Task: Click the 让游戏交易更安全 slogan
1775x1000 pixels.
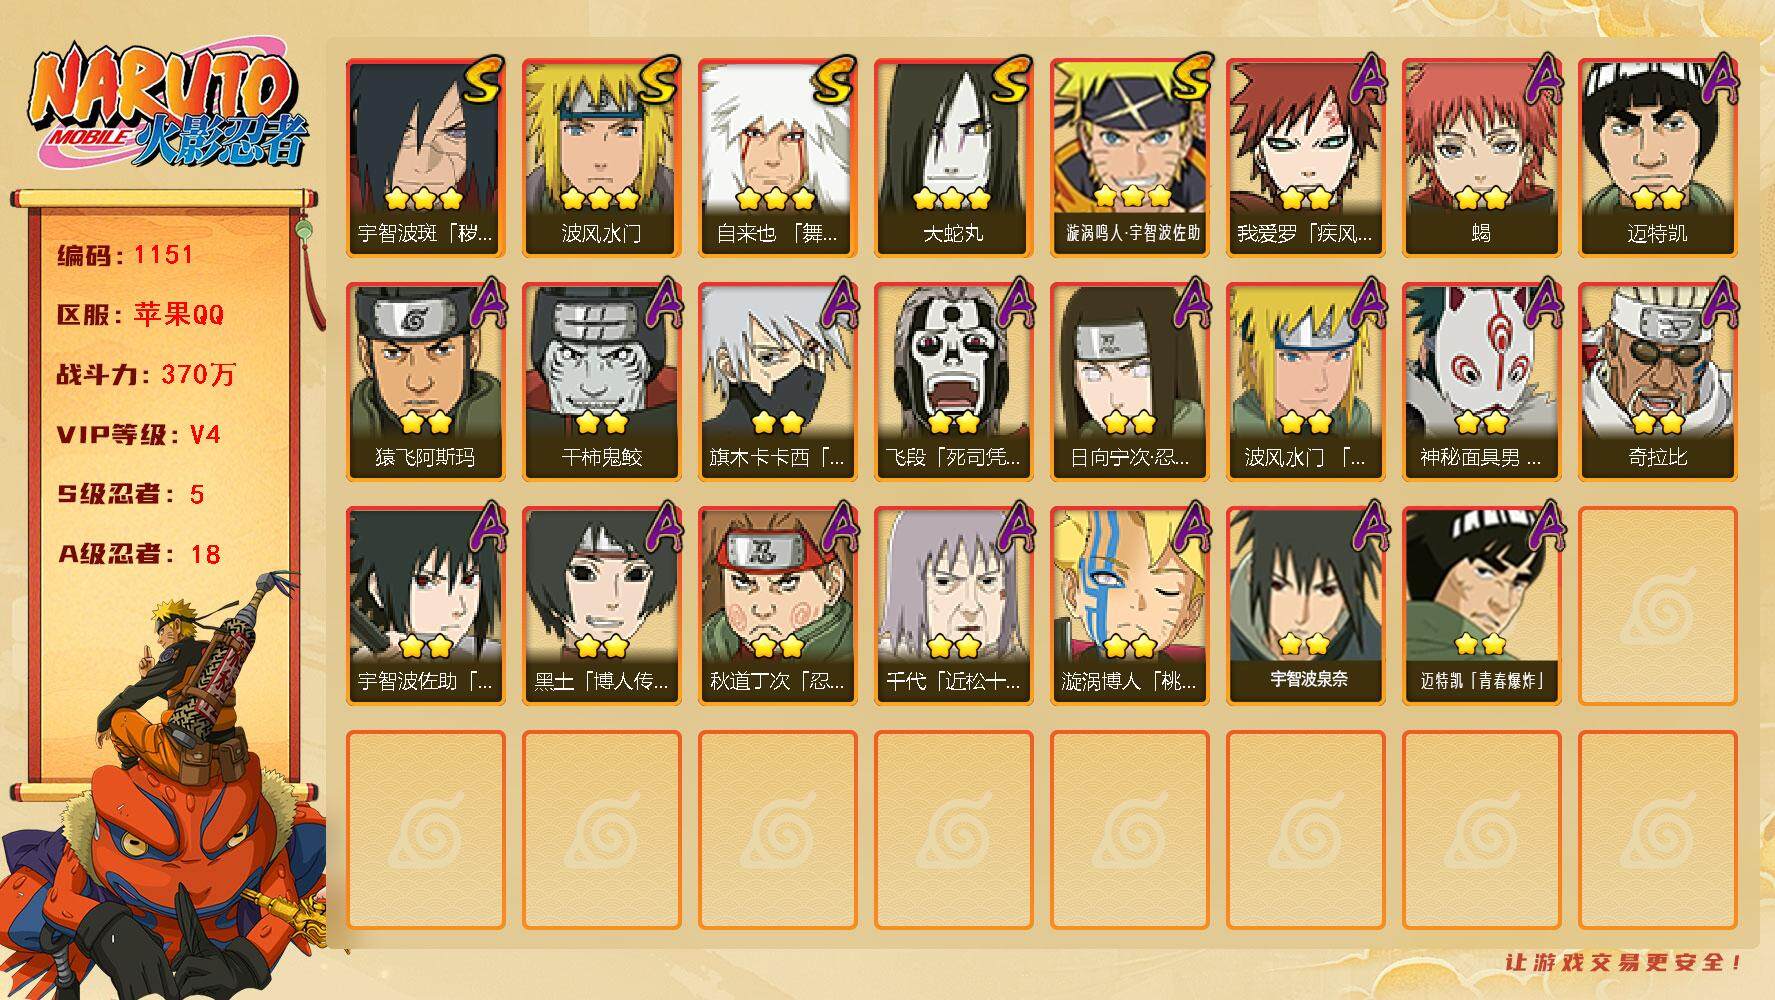Action: tap(1624, 962)
